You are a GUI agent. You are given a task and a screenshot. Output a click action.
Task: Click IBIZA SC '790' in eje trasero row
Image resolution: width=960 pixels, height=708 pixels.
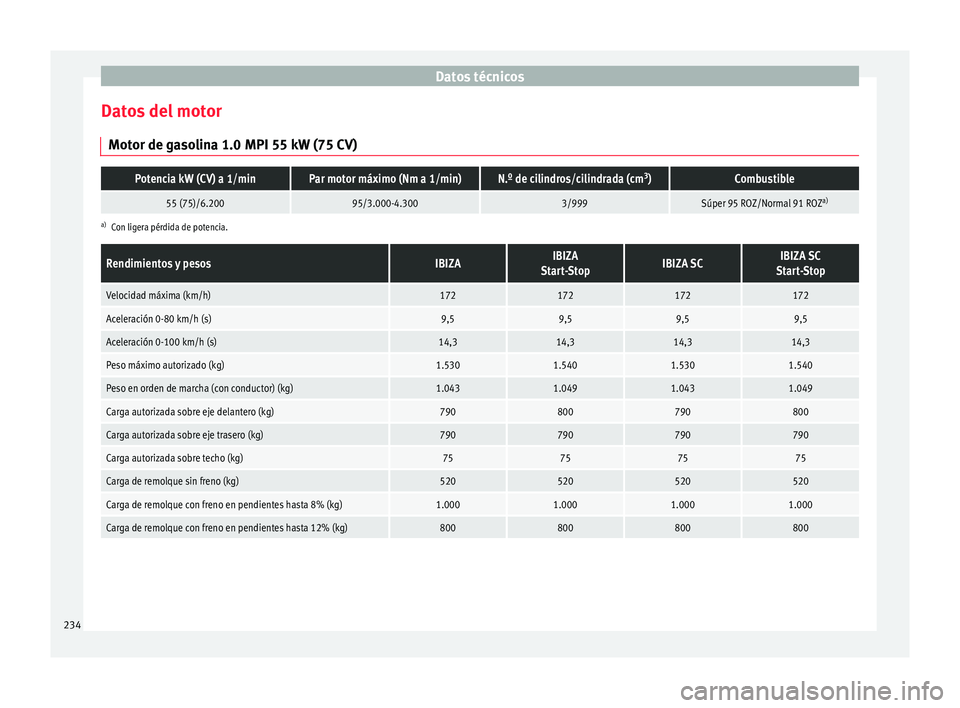click(683, 435)
